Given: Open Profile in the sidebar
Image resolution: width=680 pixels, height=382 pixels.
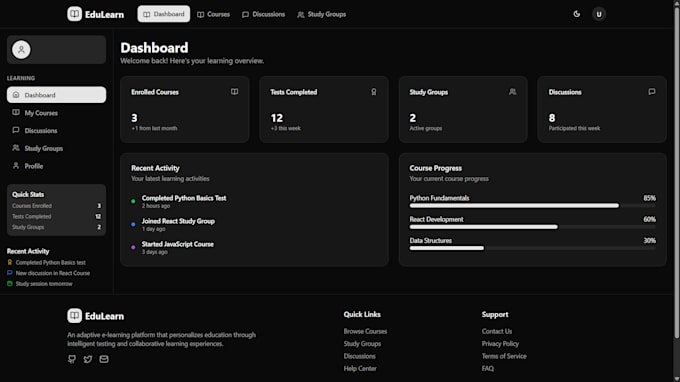Looking at the screenshot, I should point(56,166).
